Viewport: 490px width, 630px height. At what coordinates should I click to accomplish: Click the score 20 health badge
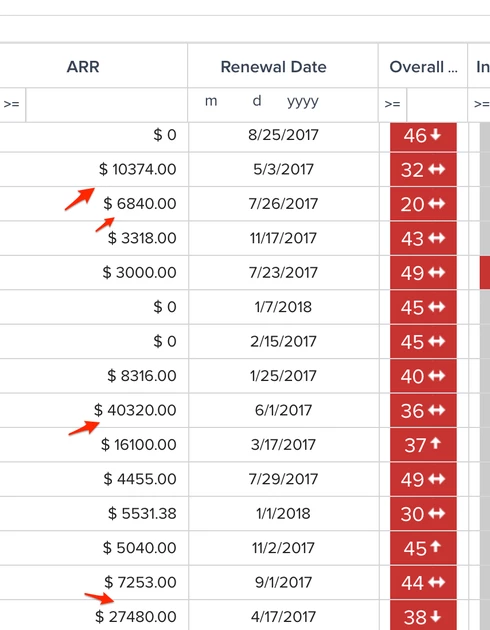423,204
